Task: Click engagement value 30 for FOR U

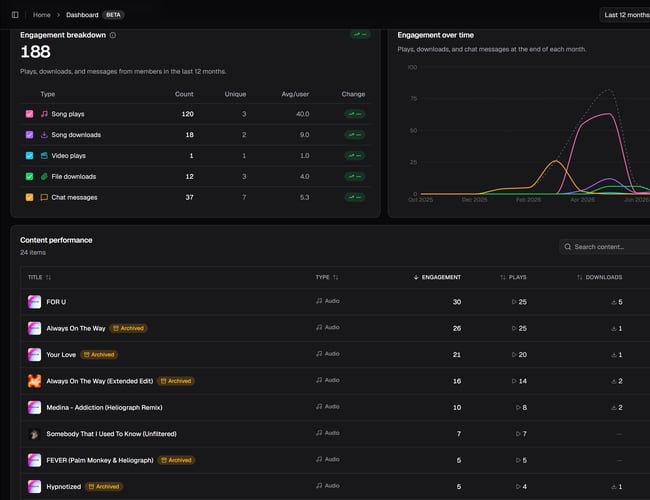Action: pos(457,302)
